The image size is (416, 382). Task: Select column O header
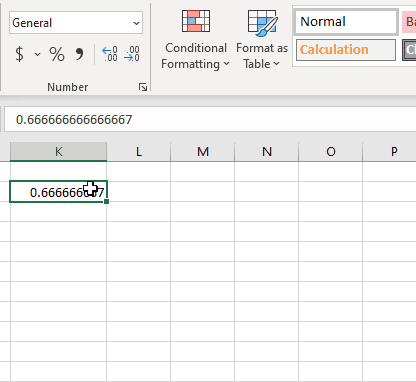[331, 152]
